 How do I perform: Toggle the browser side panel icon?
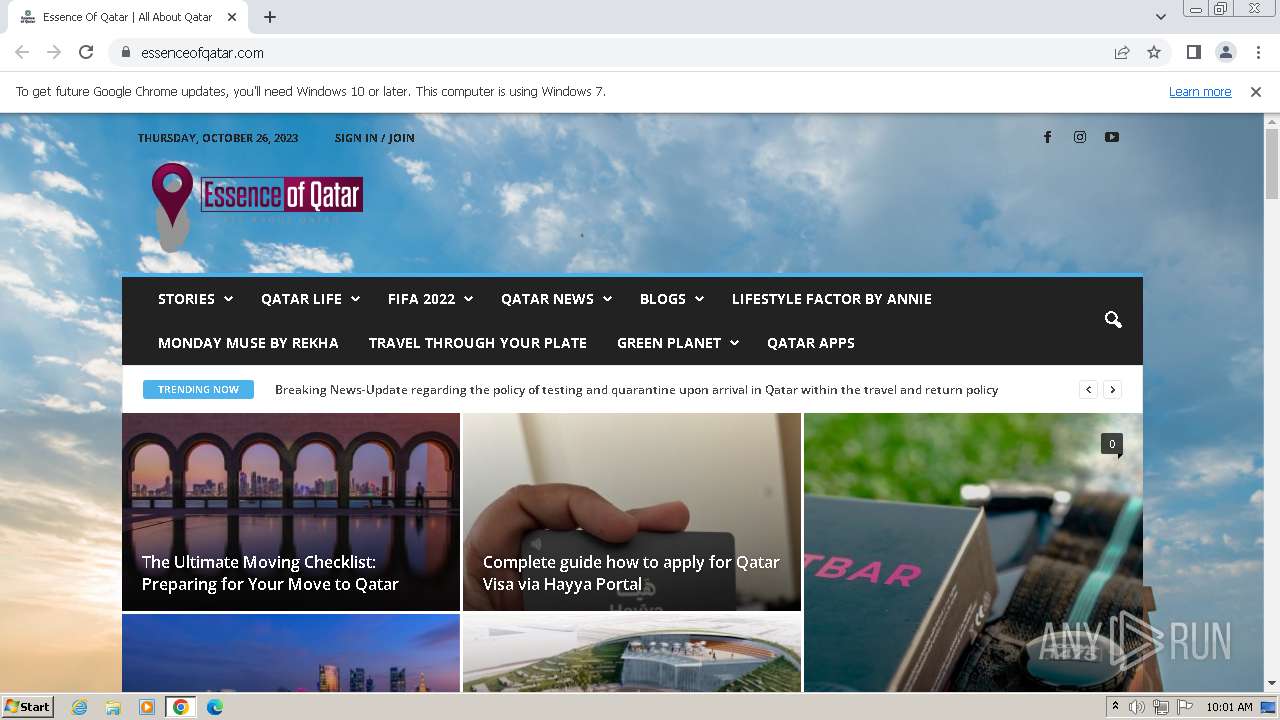pyautogui.click(x=1193, y=52)
